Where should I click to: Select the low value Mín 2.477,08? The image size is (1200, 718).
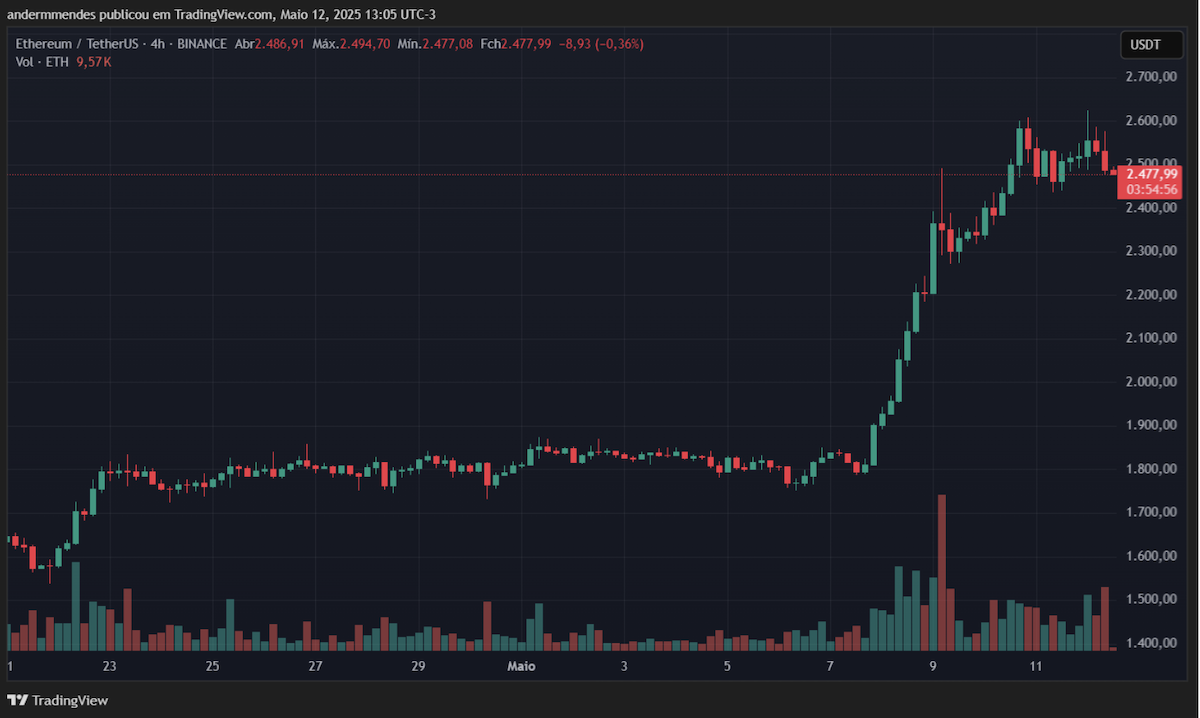(435, 44)
